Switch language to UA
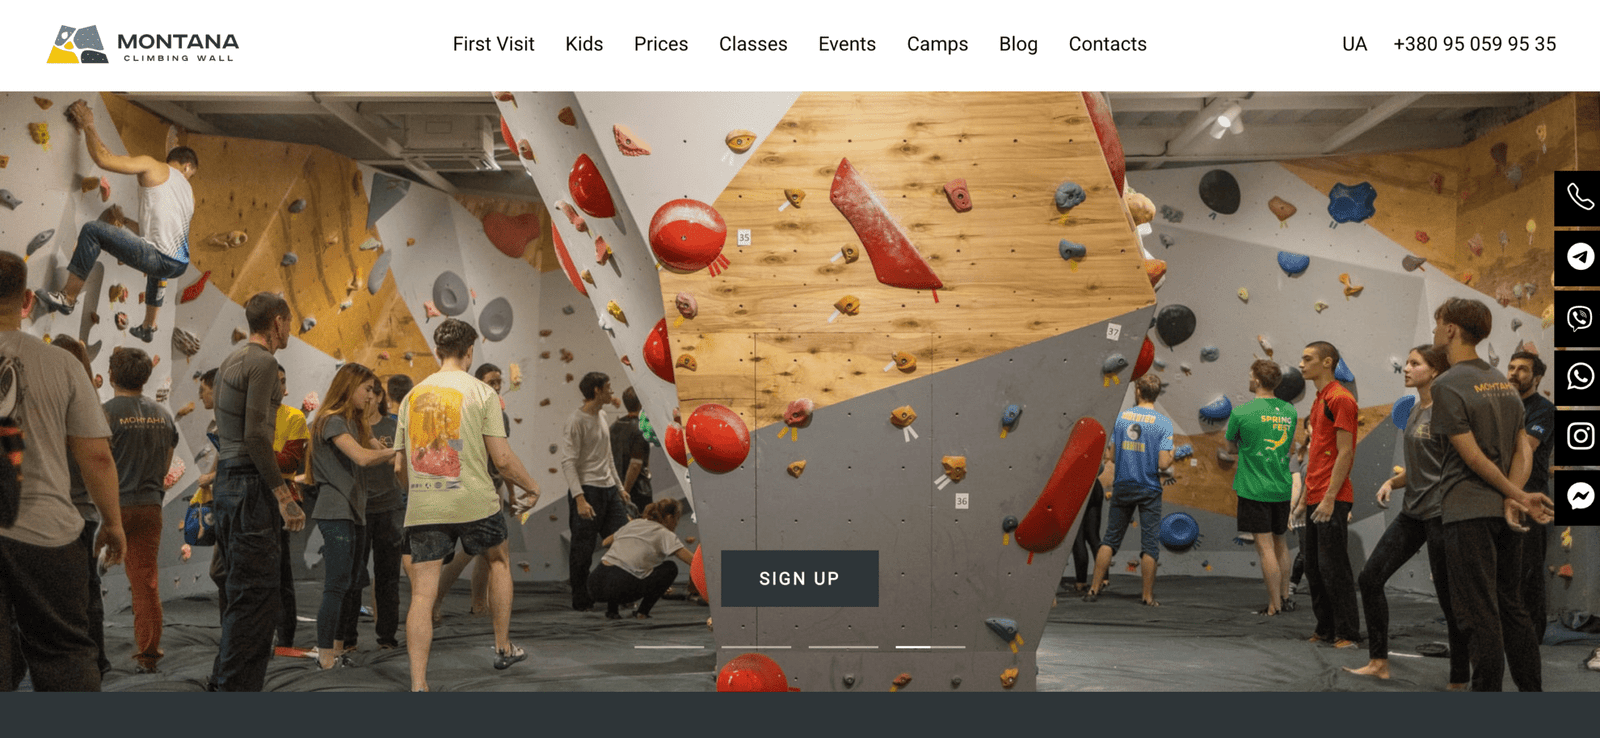 point(1354,44)
